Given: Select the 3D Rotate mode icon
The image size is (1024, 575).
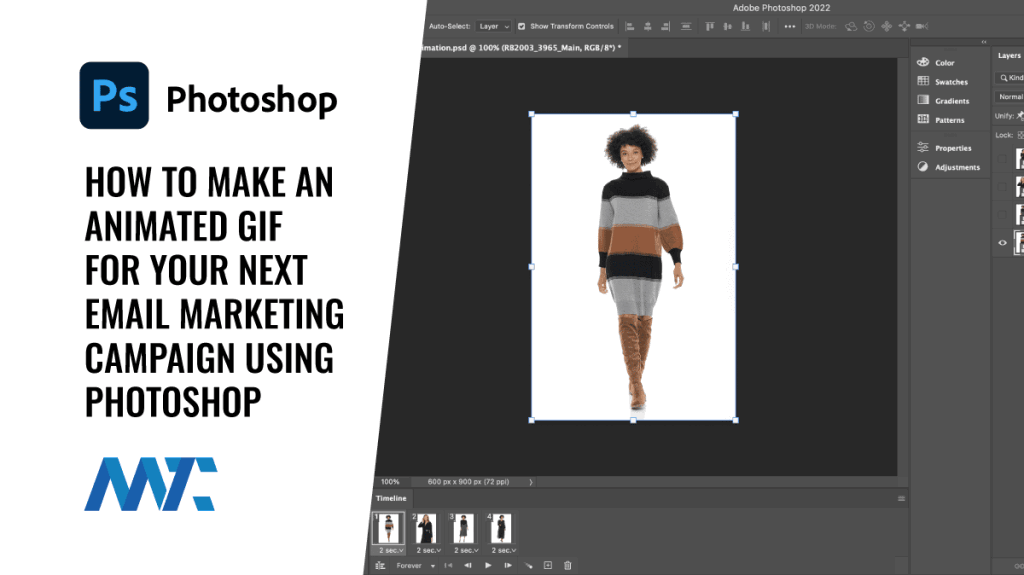Looking at the screenshot, I should 851,27.
